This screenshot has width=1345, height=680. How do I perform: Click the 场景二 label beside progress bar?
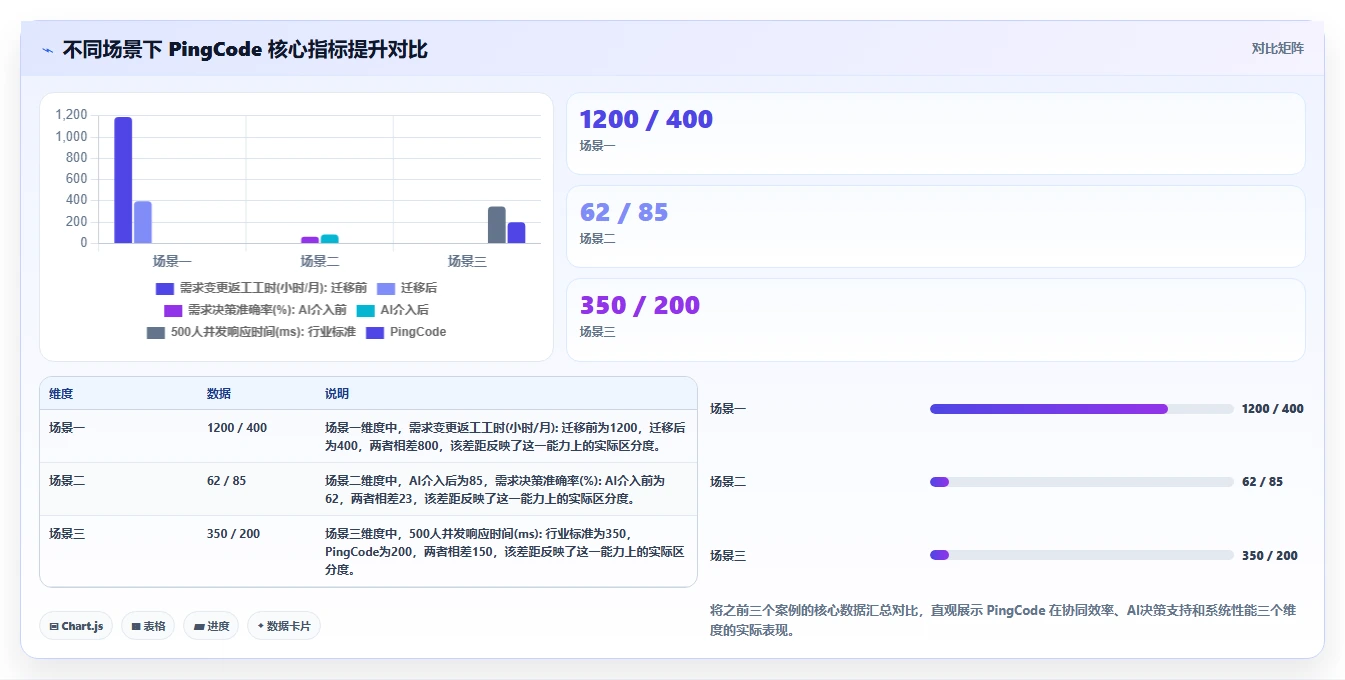point(728,482)
